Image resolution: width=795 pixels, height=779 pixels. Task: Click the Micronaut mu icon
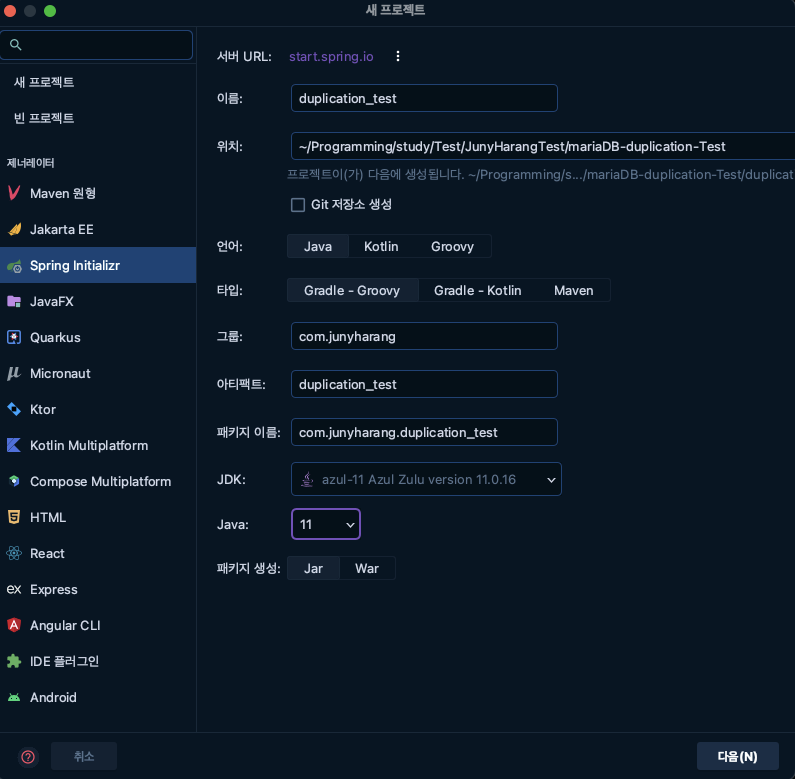[14, 373]
